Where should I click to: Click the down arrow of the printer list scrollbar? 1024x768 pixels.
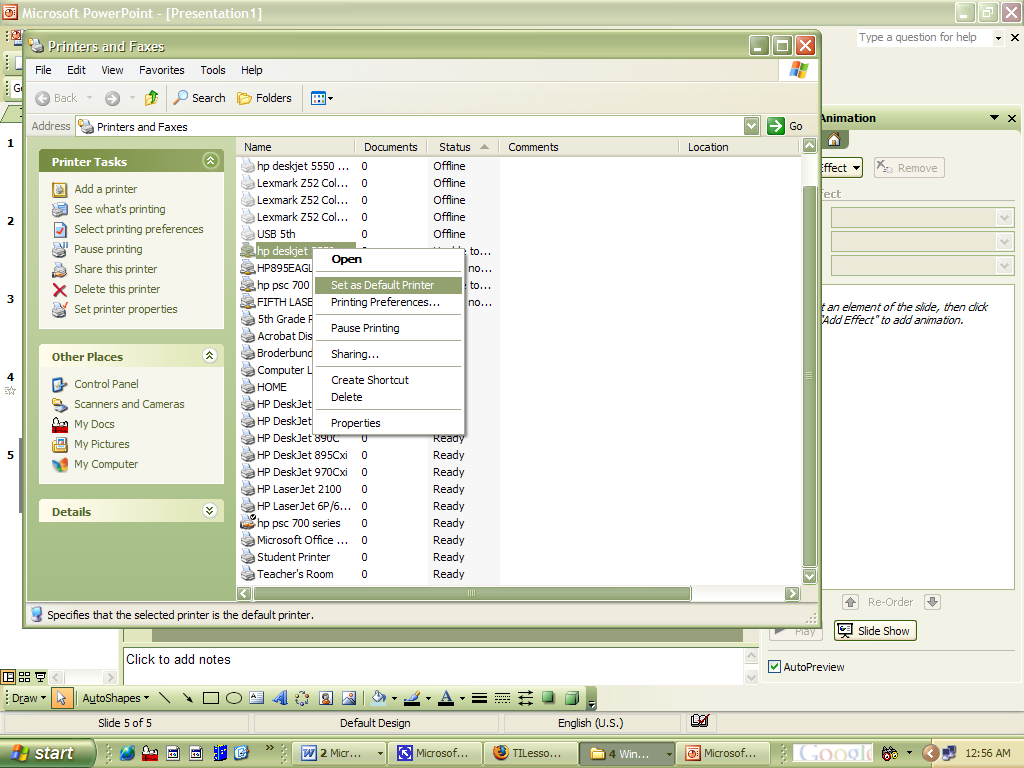tap(810, 576)
